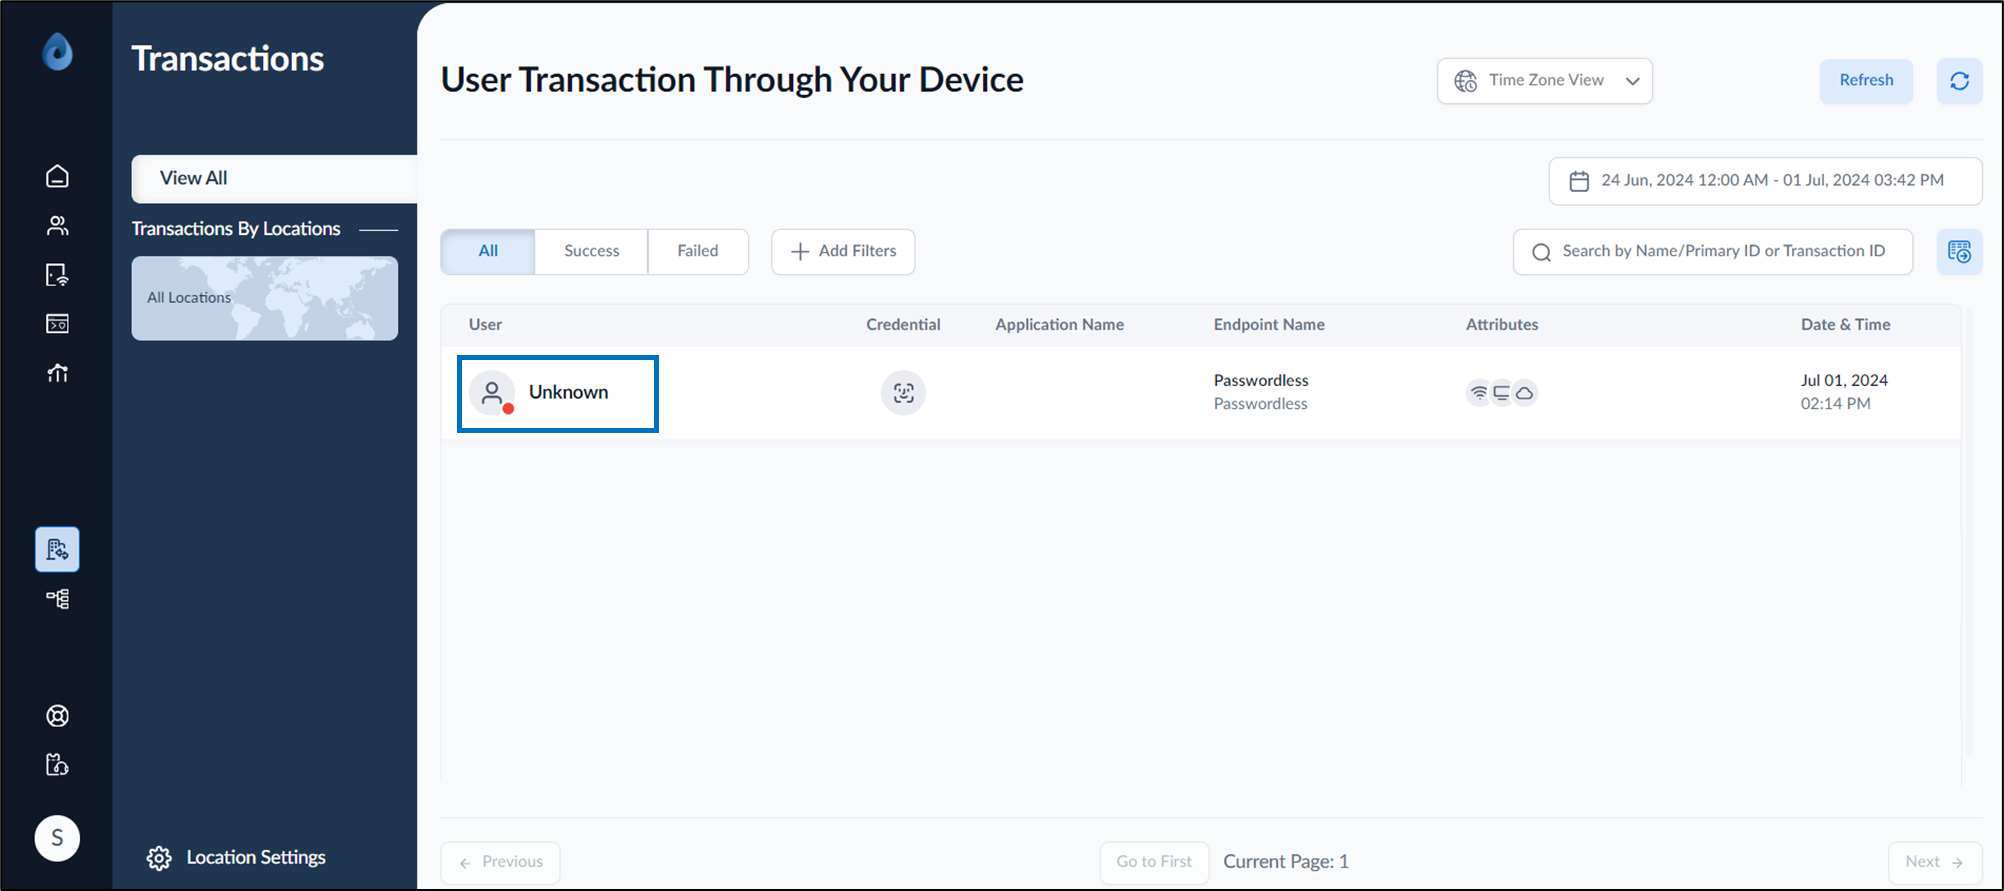Click the circular refresh arrows icon
Viewport: 2004px width, 891px height.
(1959, 81)
